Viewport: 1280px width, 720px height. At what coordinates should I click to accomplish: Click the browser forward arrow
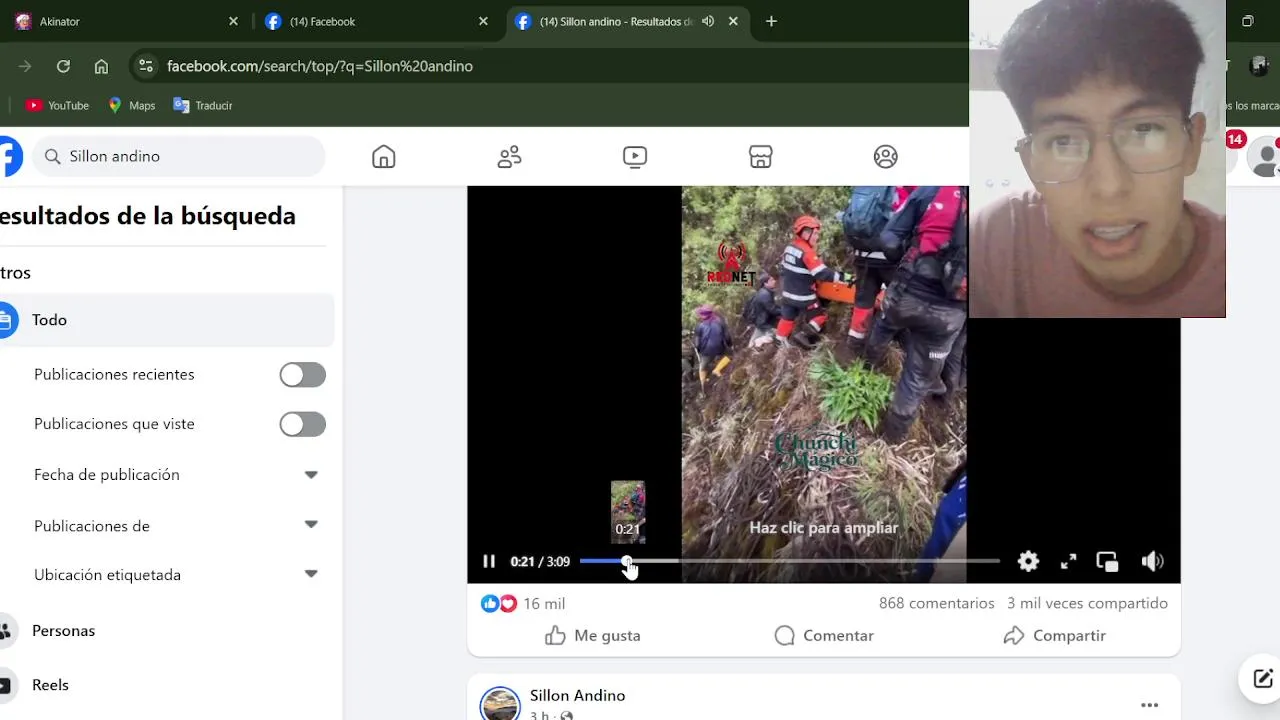pos(25,66)
